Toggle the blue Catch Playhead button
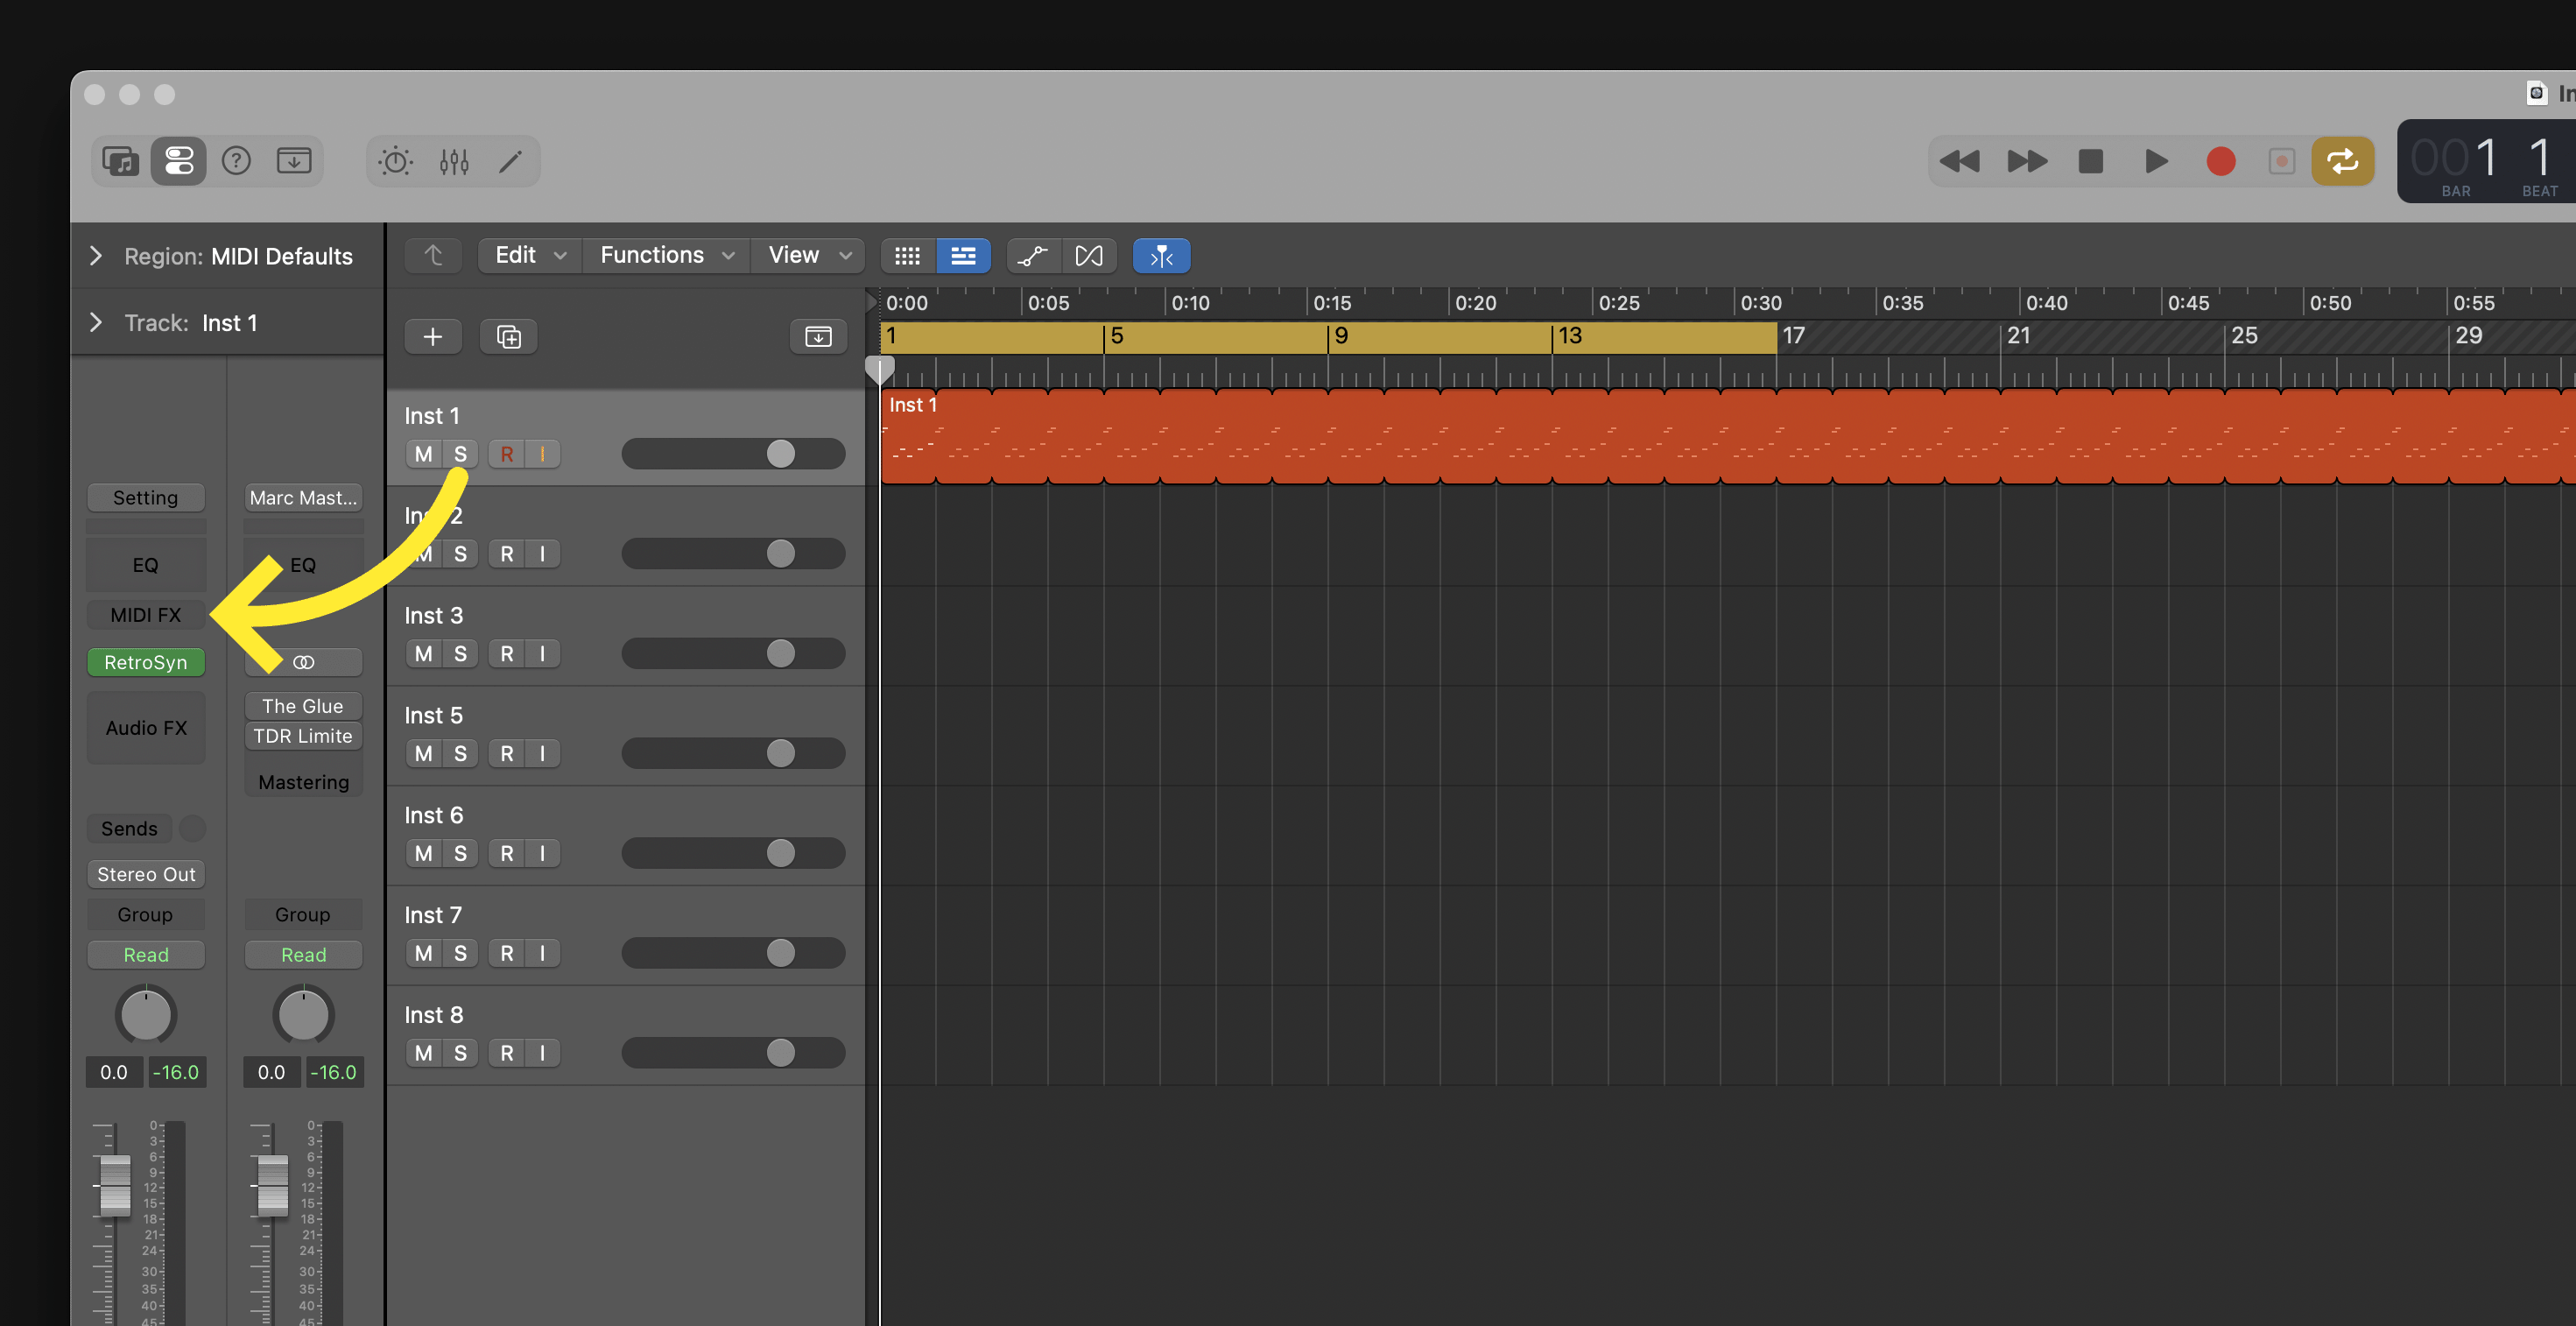This screenshot has height=1326, width=2576. coord(1161,256)
